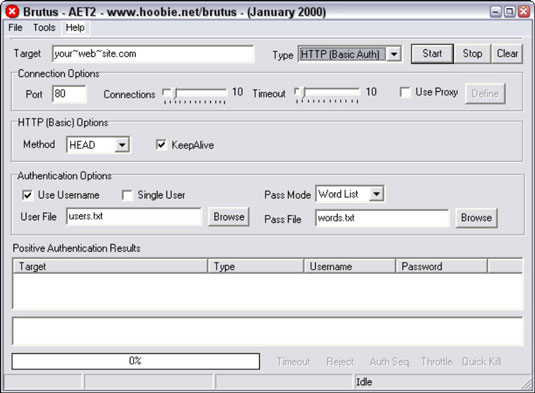
Task: Click the Timeout slider
Action: [328, 95]
